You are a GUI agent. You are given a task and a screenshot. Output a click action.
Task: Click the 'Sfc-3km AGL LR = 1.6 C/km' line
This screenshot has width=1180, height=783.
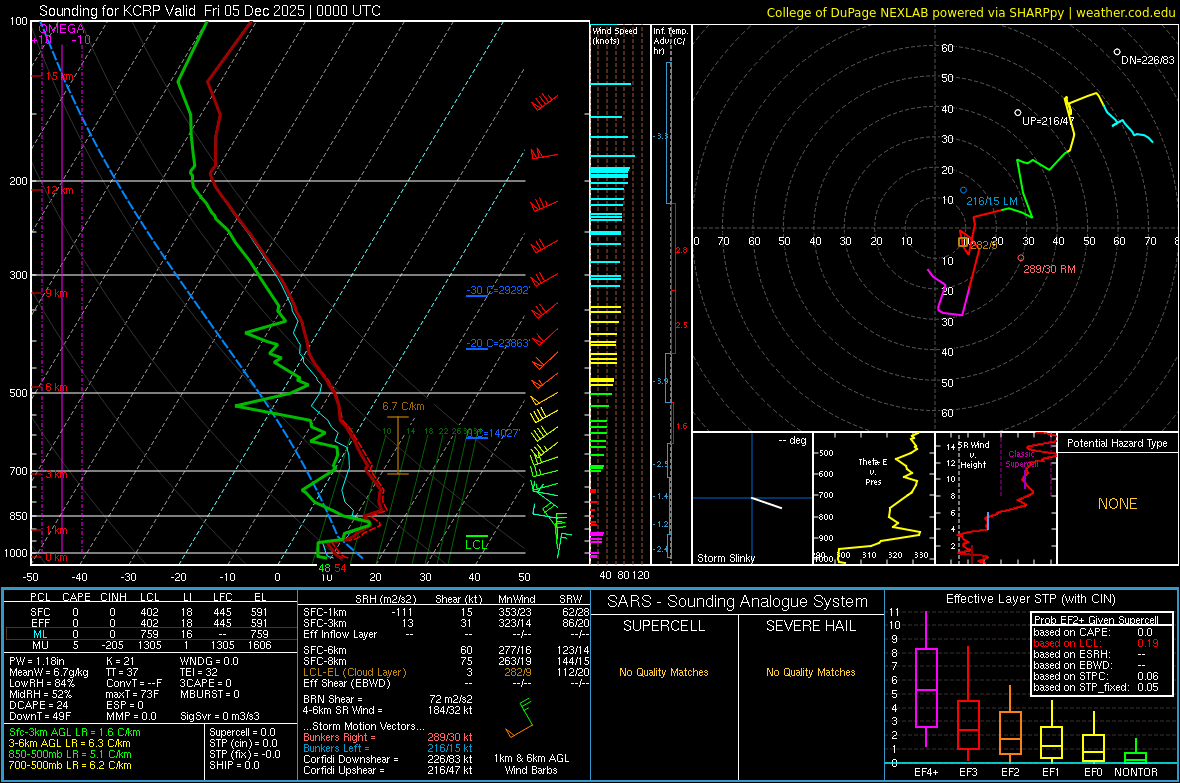point(75,732)
